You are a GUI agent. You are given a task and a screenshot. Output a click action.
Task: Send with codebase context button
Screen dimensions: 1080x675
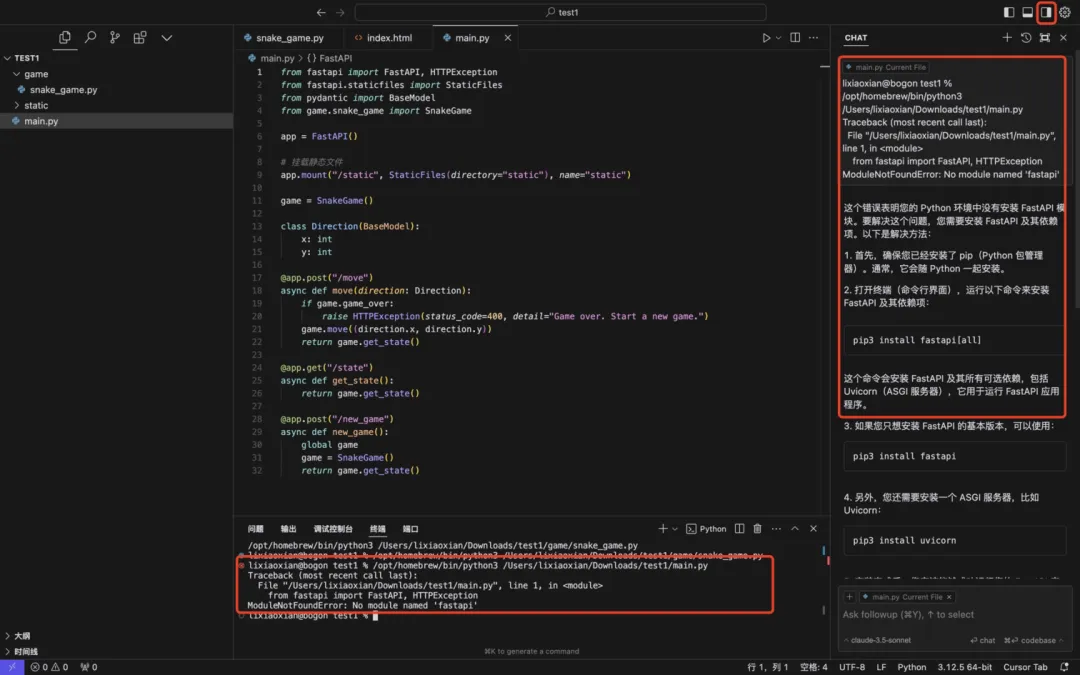[x=1033, y=641]
